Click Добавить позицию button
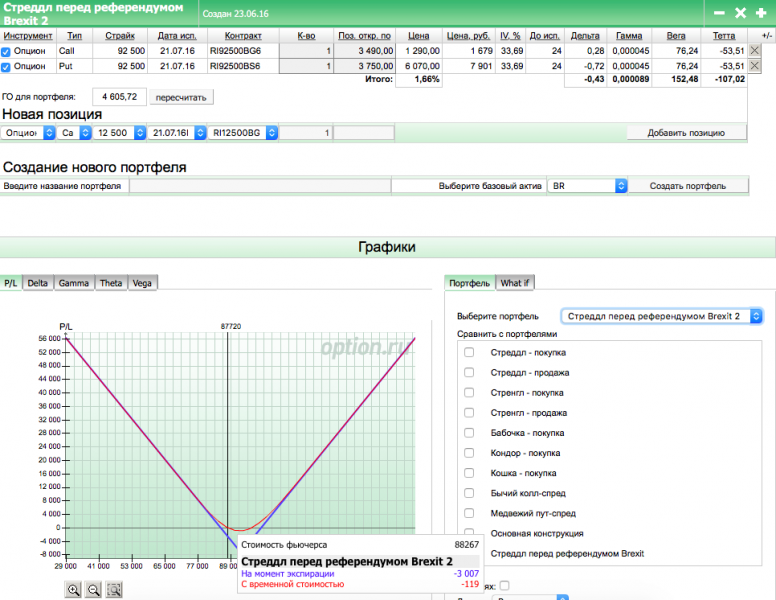This screenshot has height=600, width=776. tap(686, 133)
